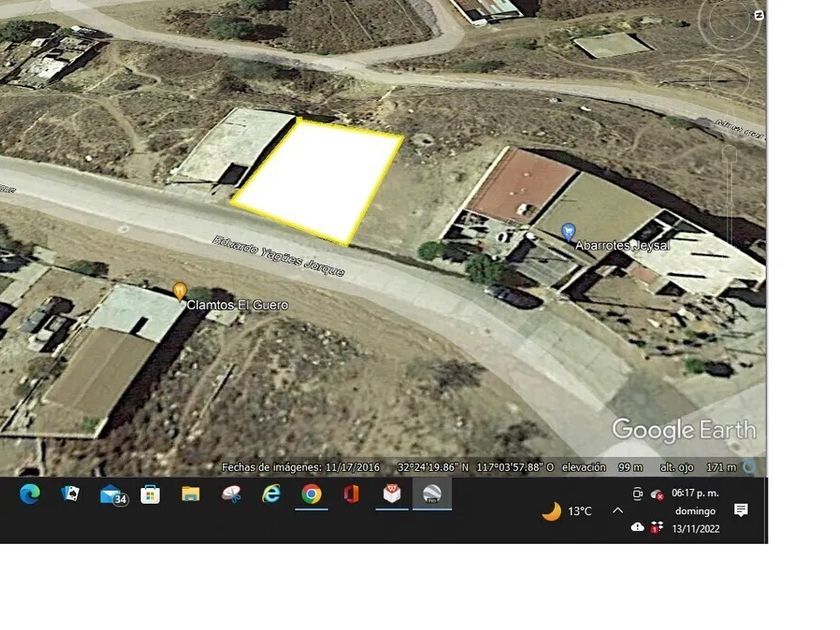The height and width of the screenshot is (630, 840).
Task: Click the 'alt. ojo 171 m' status entry
Action: pyautogui.click(x=699, y=467)
